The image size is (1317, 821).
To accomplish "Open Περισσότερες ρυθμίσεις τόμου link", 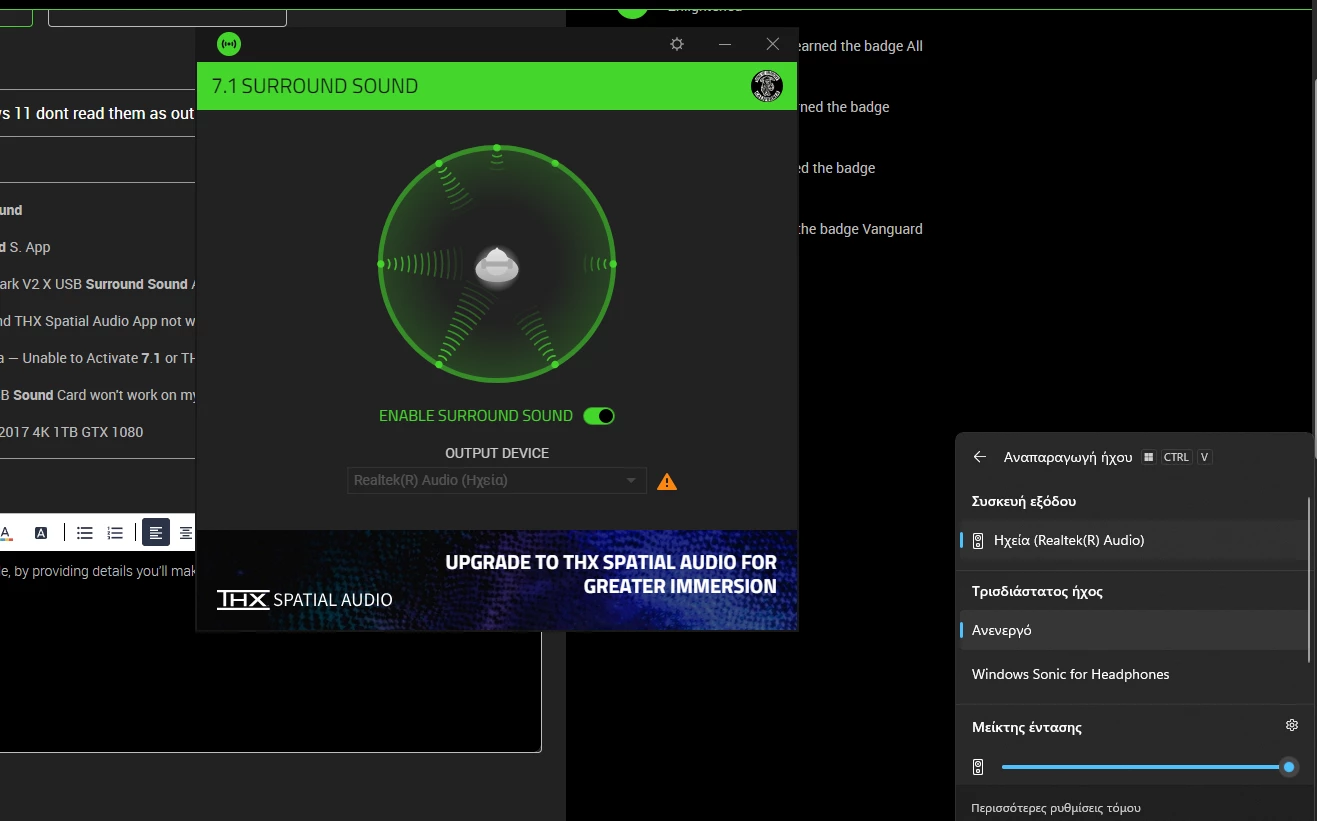I will pos(1056,808).
